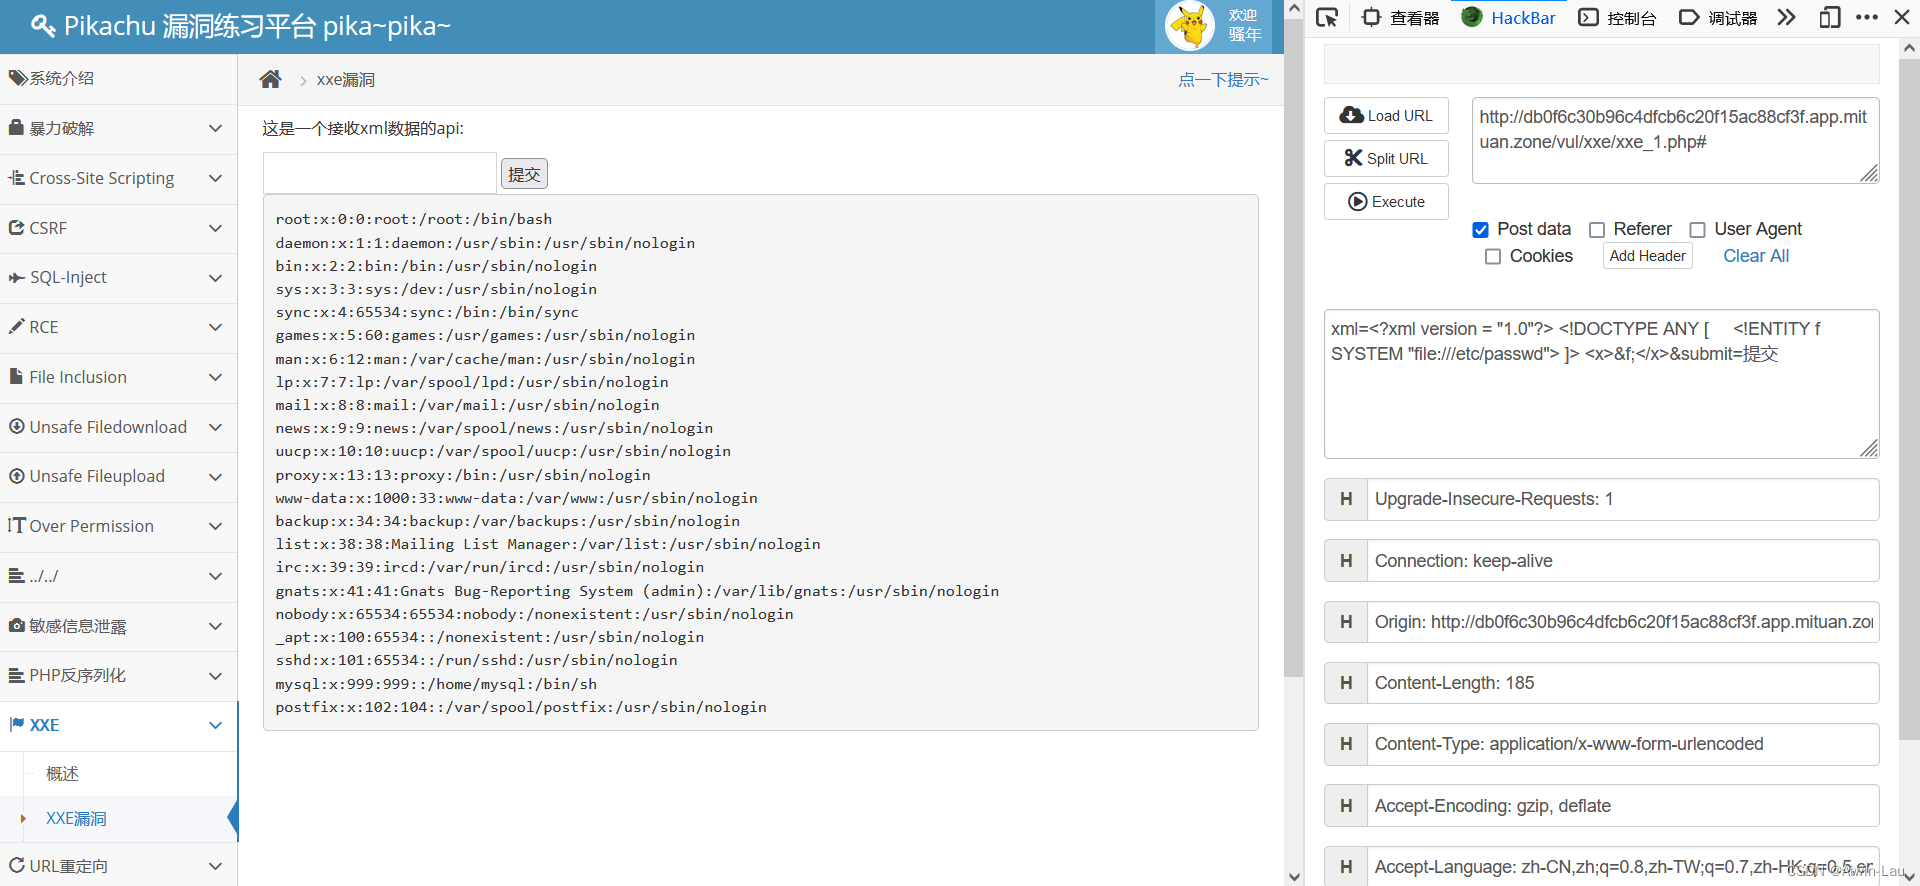Click into the HackBar URL textarea

pos(1675,140)
